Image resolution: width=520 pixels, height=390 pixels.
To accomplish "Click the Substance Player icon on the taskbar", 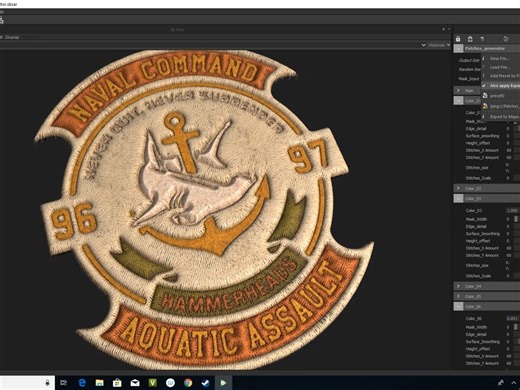I will [223, 383].
